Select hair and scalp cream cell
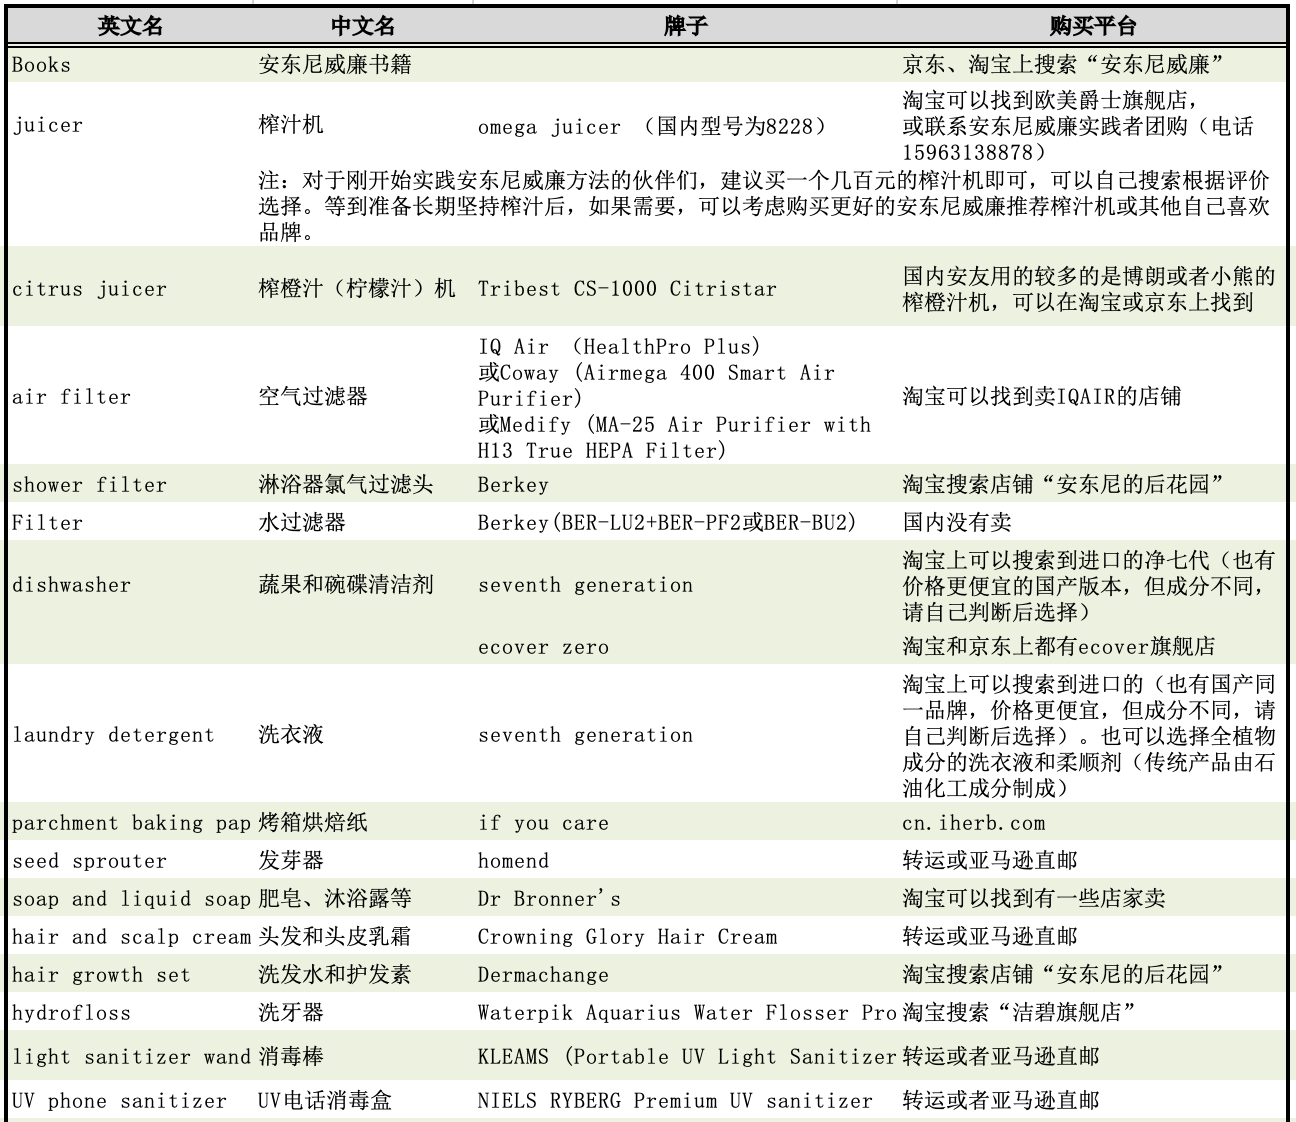Screen dimensions: 1296x1122 131,938
